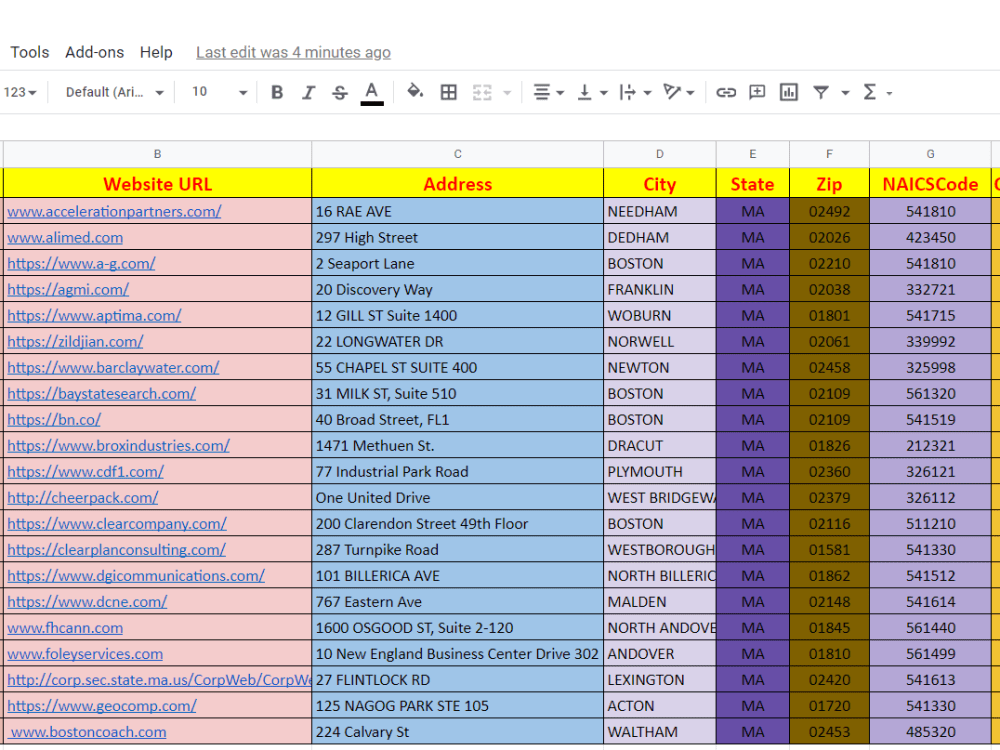Viewport: 1000px width, 750px height.
Task: Open the www.alimed.com link
Action: 65,237
